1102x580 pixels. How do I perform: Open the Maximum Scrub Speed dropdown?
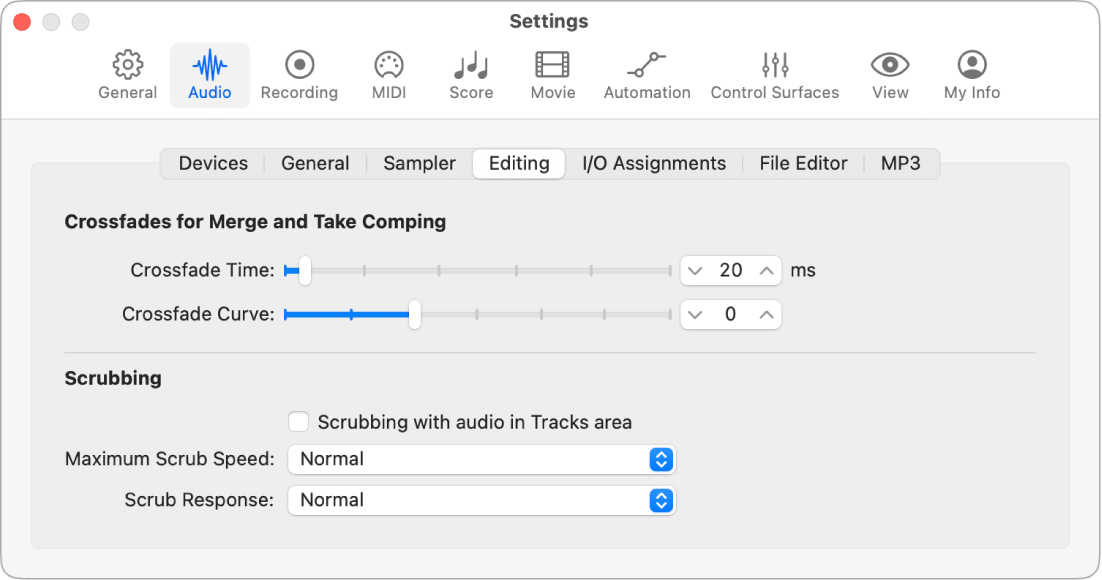[x=482, y=459]
